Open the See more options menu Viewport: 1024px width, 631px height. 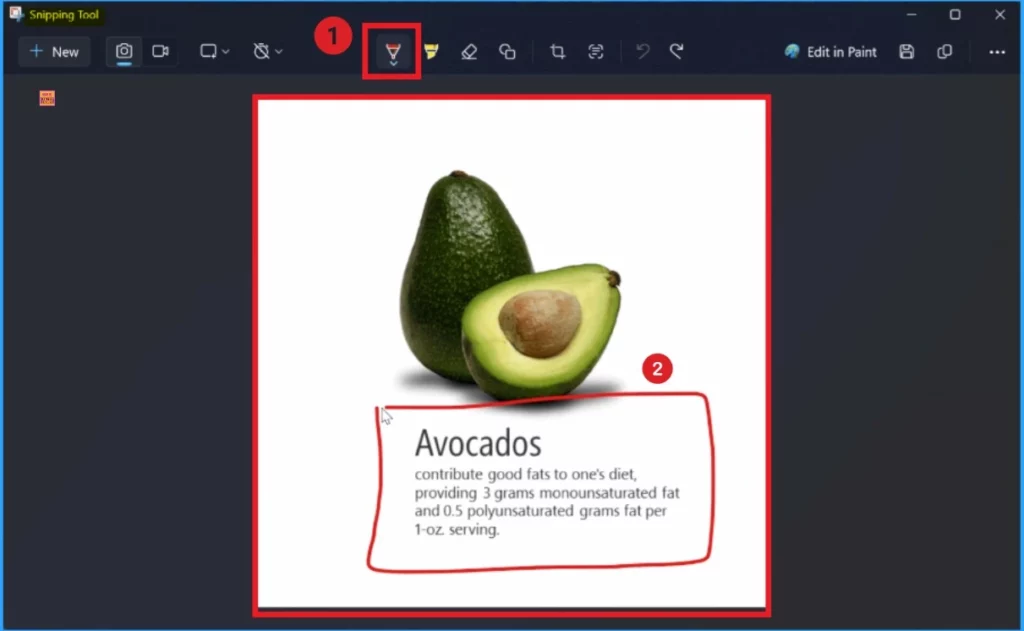pos(997,52)
